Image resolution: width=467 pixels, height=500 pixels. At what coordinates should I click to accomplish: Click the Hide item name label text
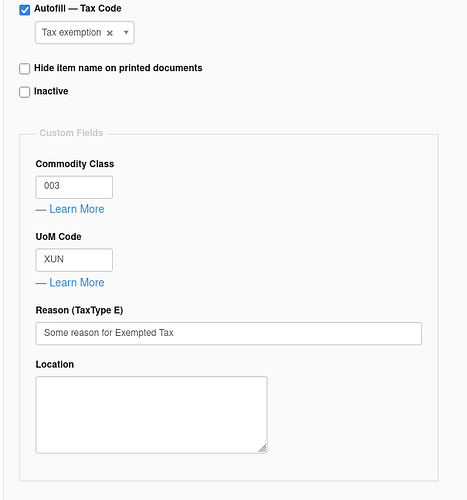pos(118,68)
